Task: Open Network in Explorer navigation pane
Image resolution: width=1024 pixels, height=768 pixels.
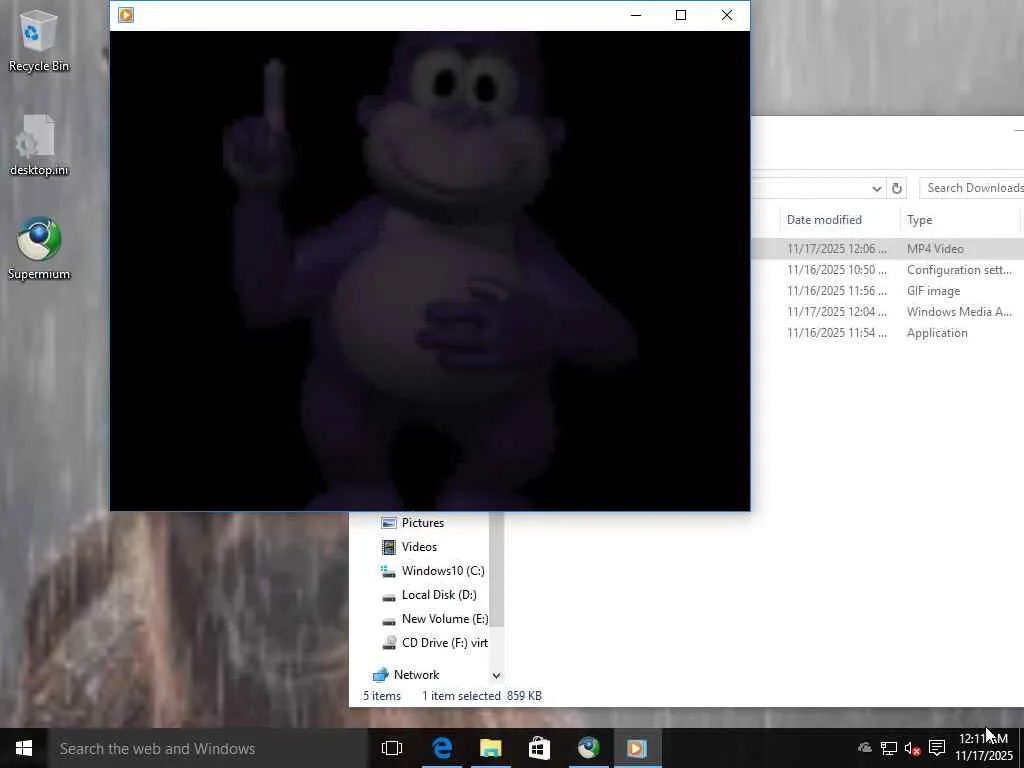Action: (x=416, y=675)
